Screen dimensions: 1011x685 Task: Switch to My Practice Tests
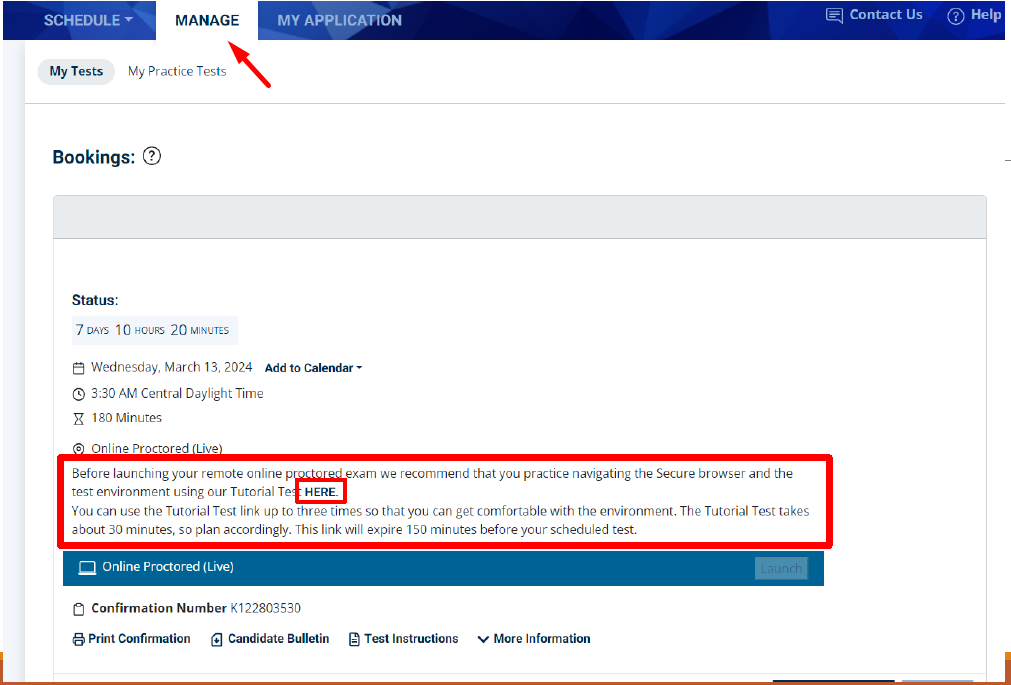[177, 72]
